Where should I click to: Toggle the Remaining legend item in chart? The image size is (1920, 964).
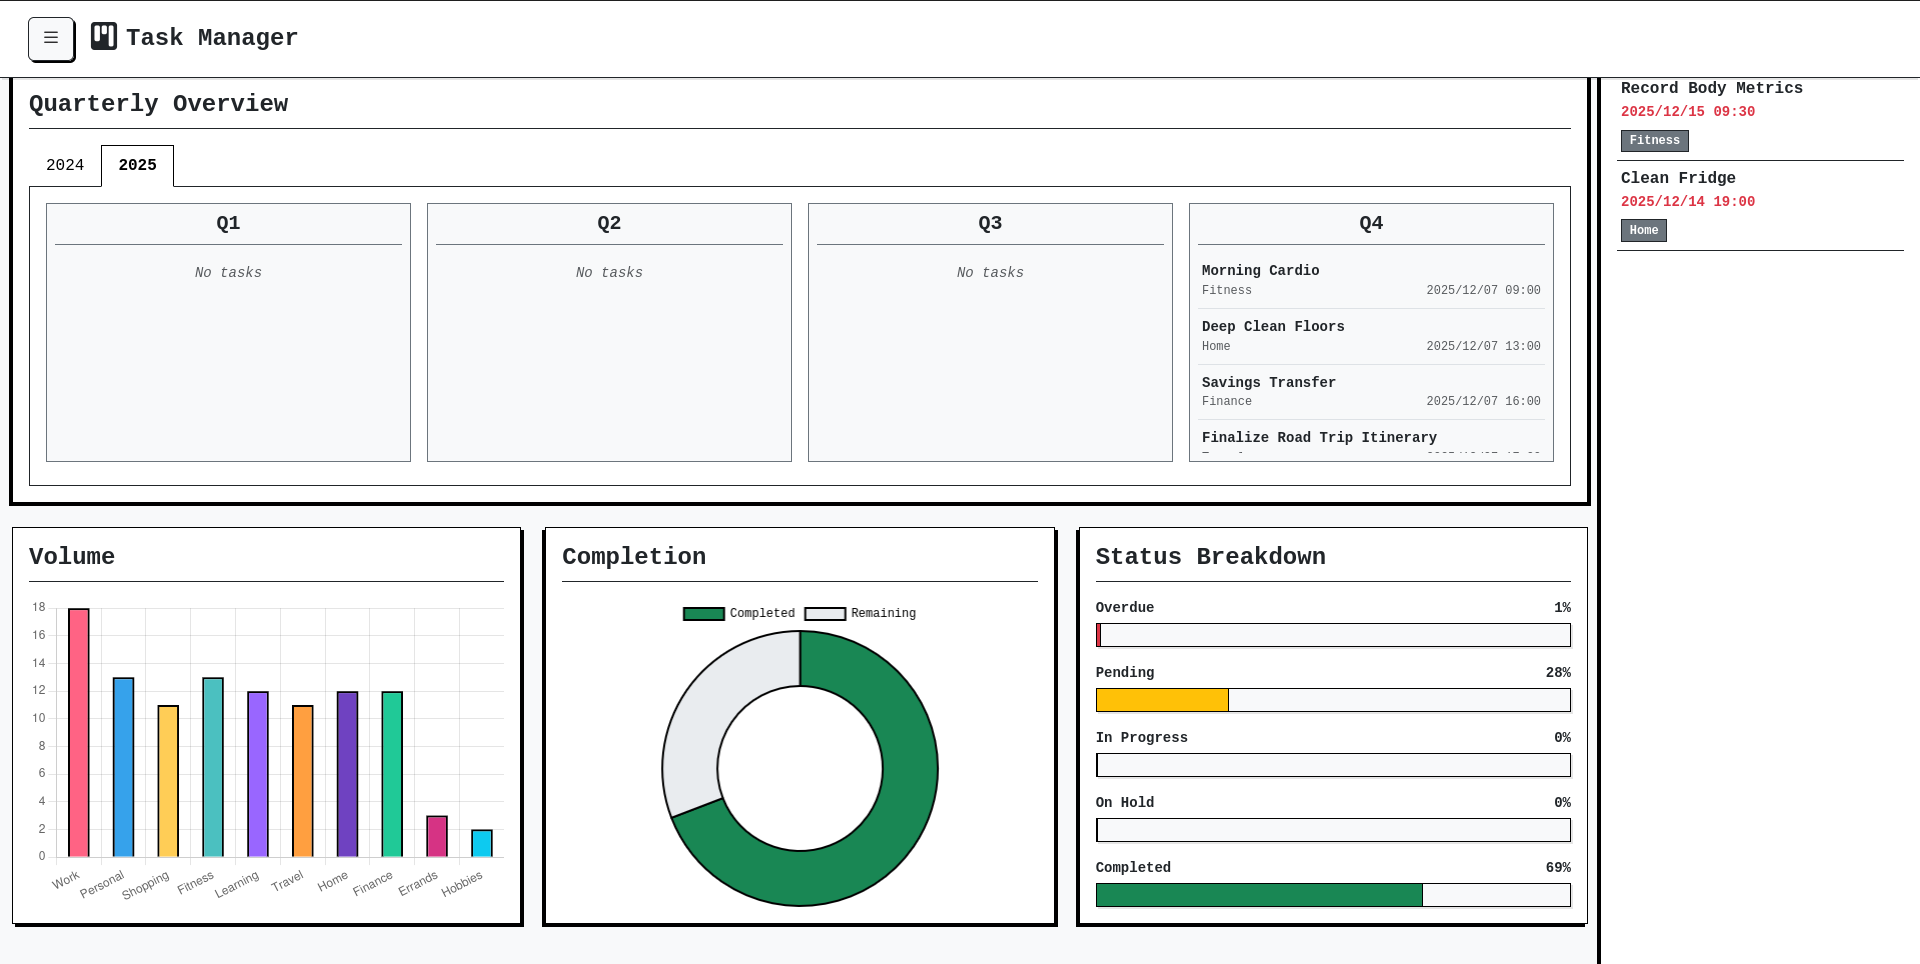pos(861,613)
